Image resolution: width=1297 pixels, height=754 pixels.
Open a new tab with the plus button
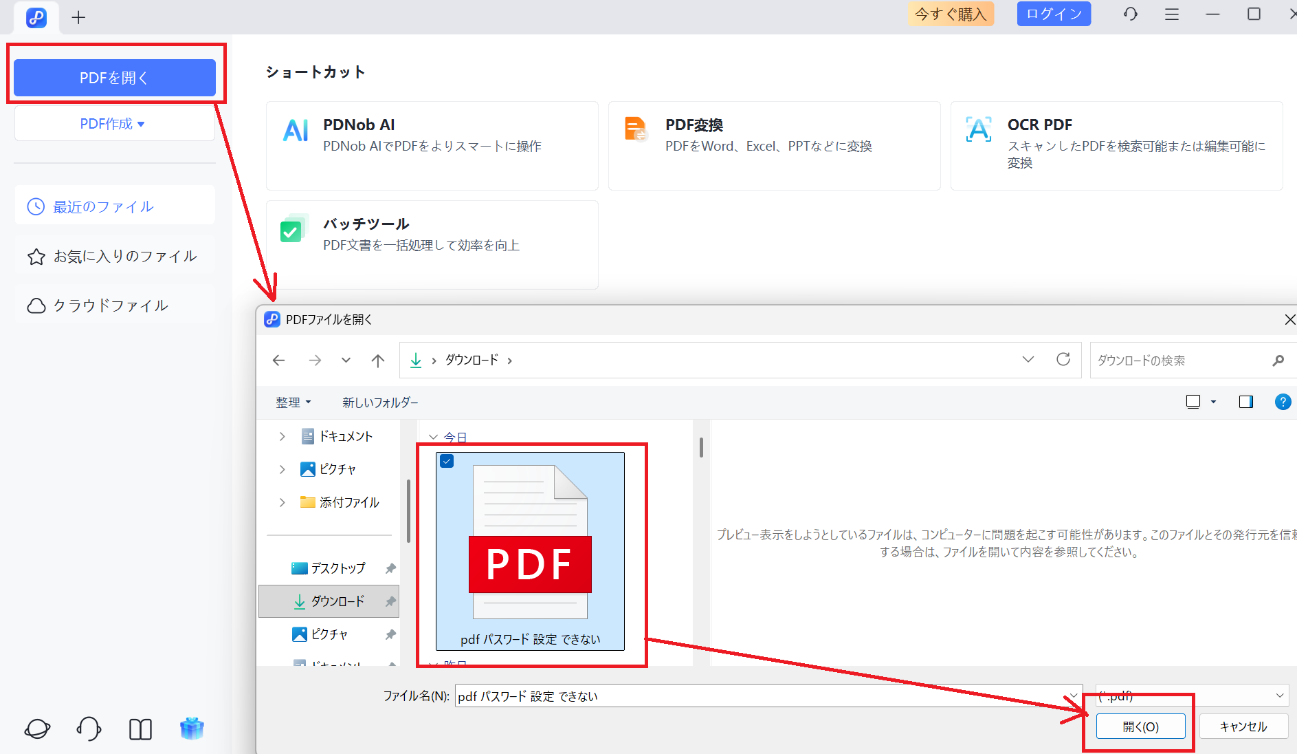[x=78, y=17]
